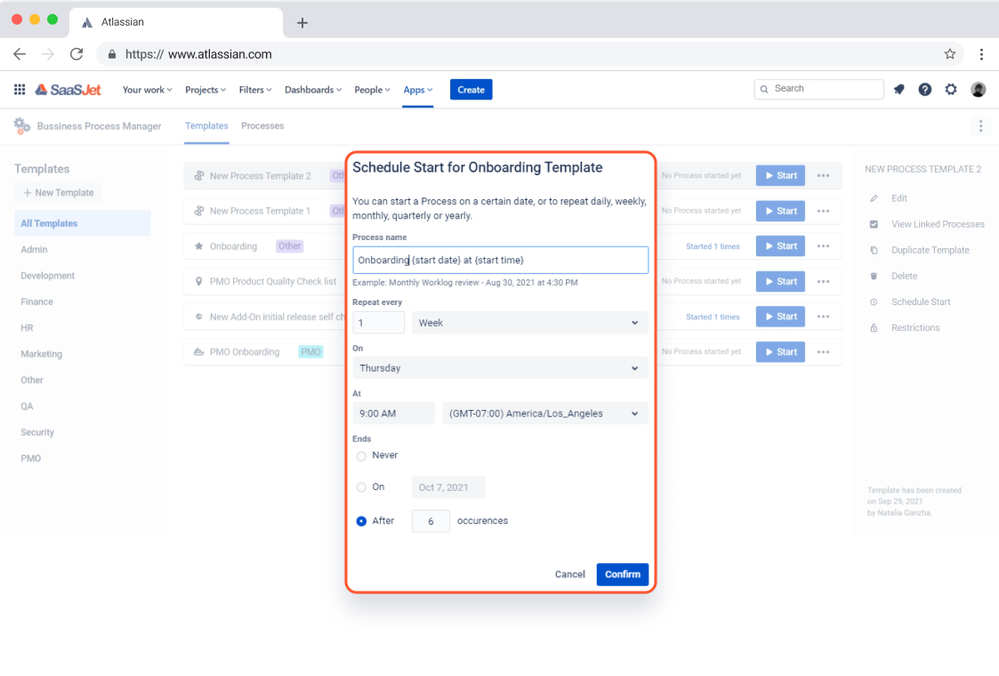Open more options for New Process Template 2
This screenshot has height=676, width=999.
pyautogui.click(x=823, y=176)
